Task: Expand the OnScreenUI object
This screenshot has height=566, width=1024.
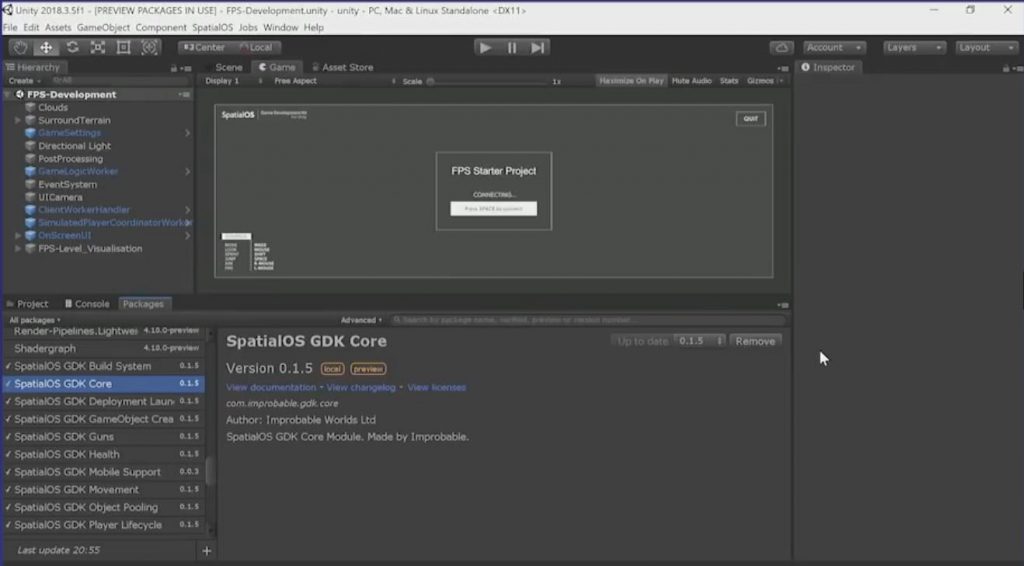Action: [x=18, y=236]
